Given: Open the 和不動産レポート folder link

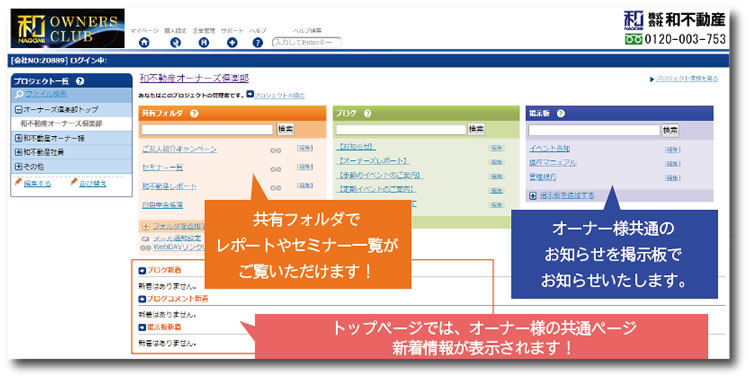Looking at the screenshot, I should click(x=169, y=186).
